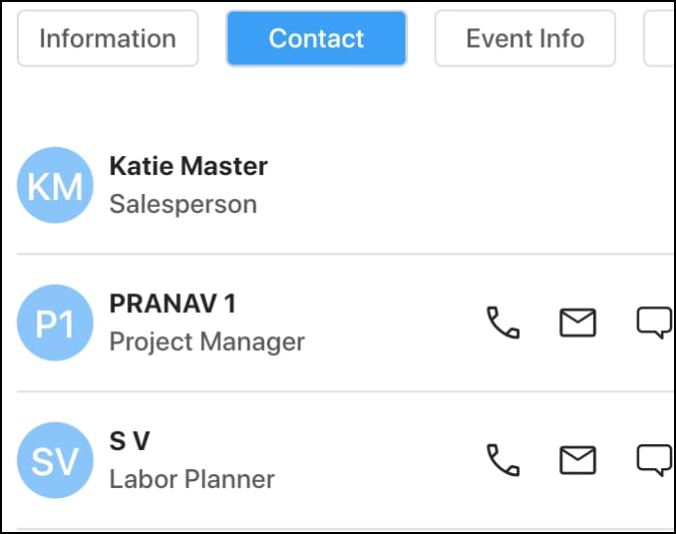Call S V using the phone icon
The width and height of the screenshot is (676, 534).
503,460
